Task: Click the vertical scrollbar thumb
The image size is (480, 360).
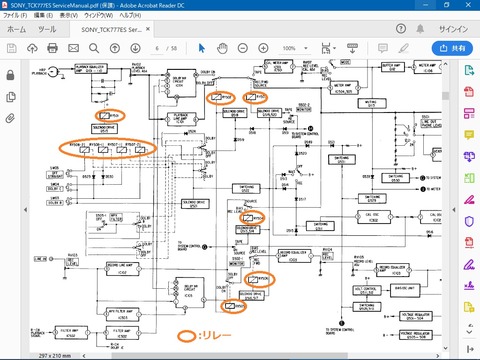Action: (445, 95)
